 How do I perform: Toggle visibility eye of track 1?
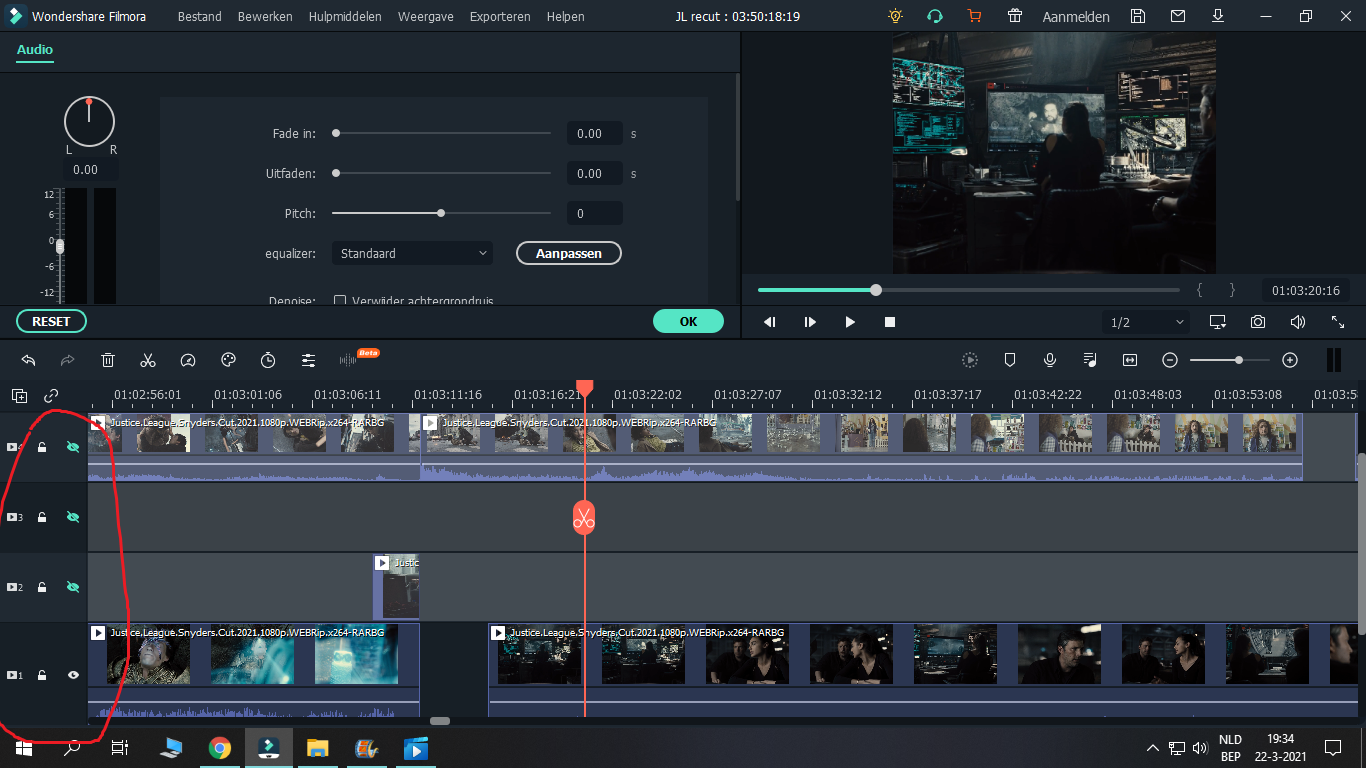[x=73, y=675]
